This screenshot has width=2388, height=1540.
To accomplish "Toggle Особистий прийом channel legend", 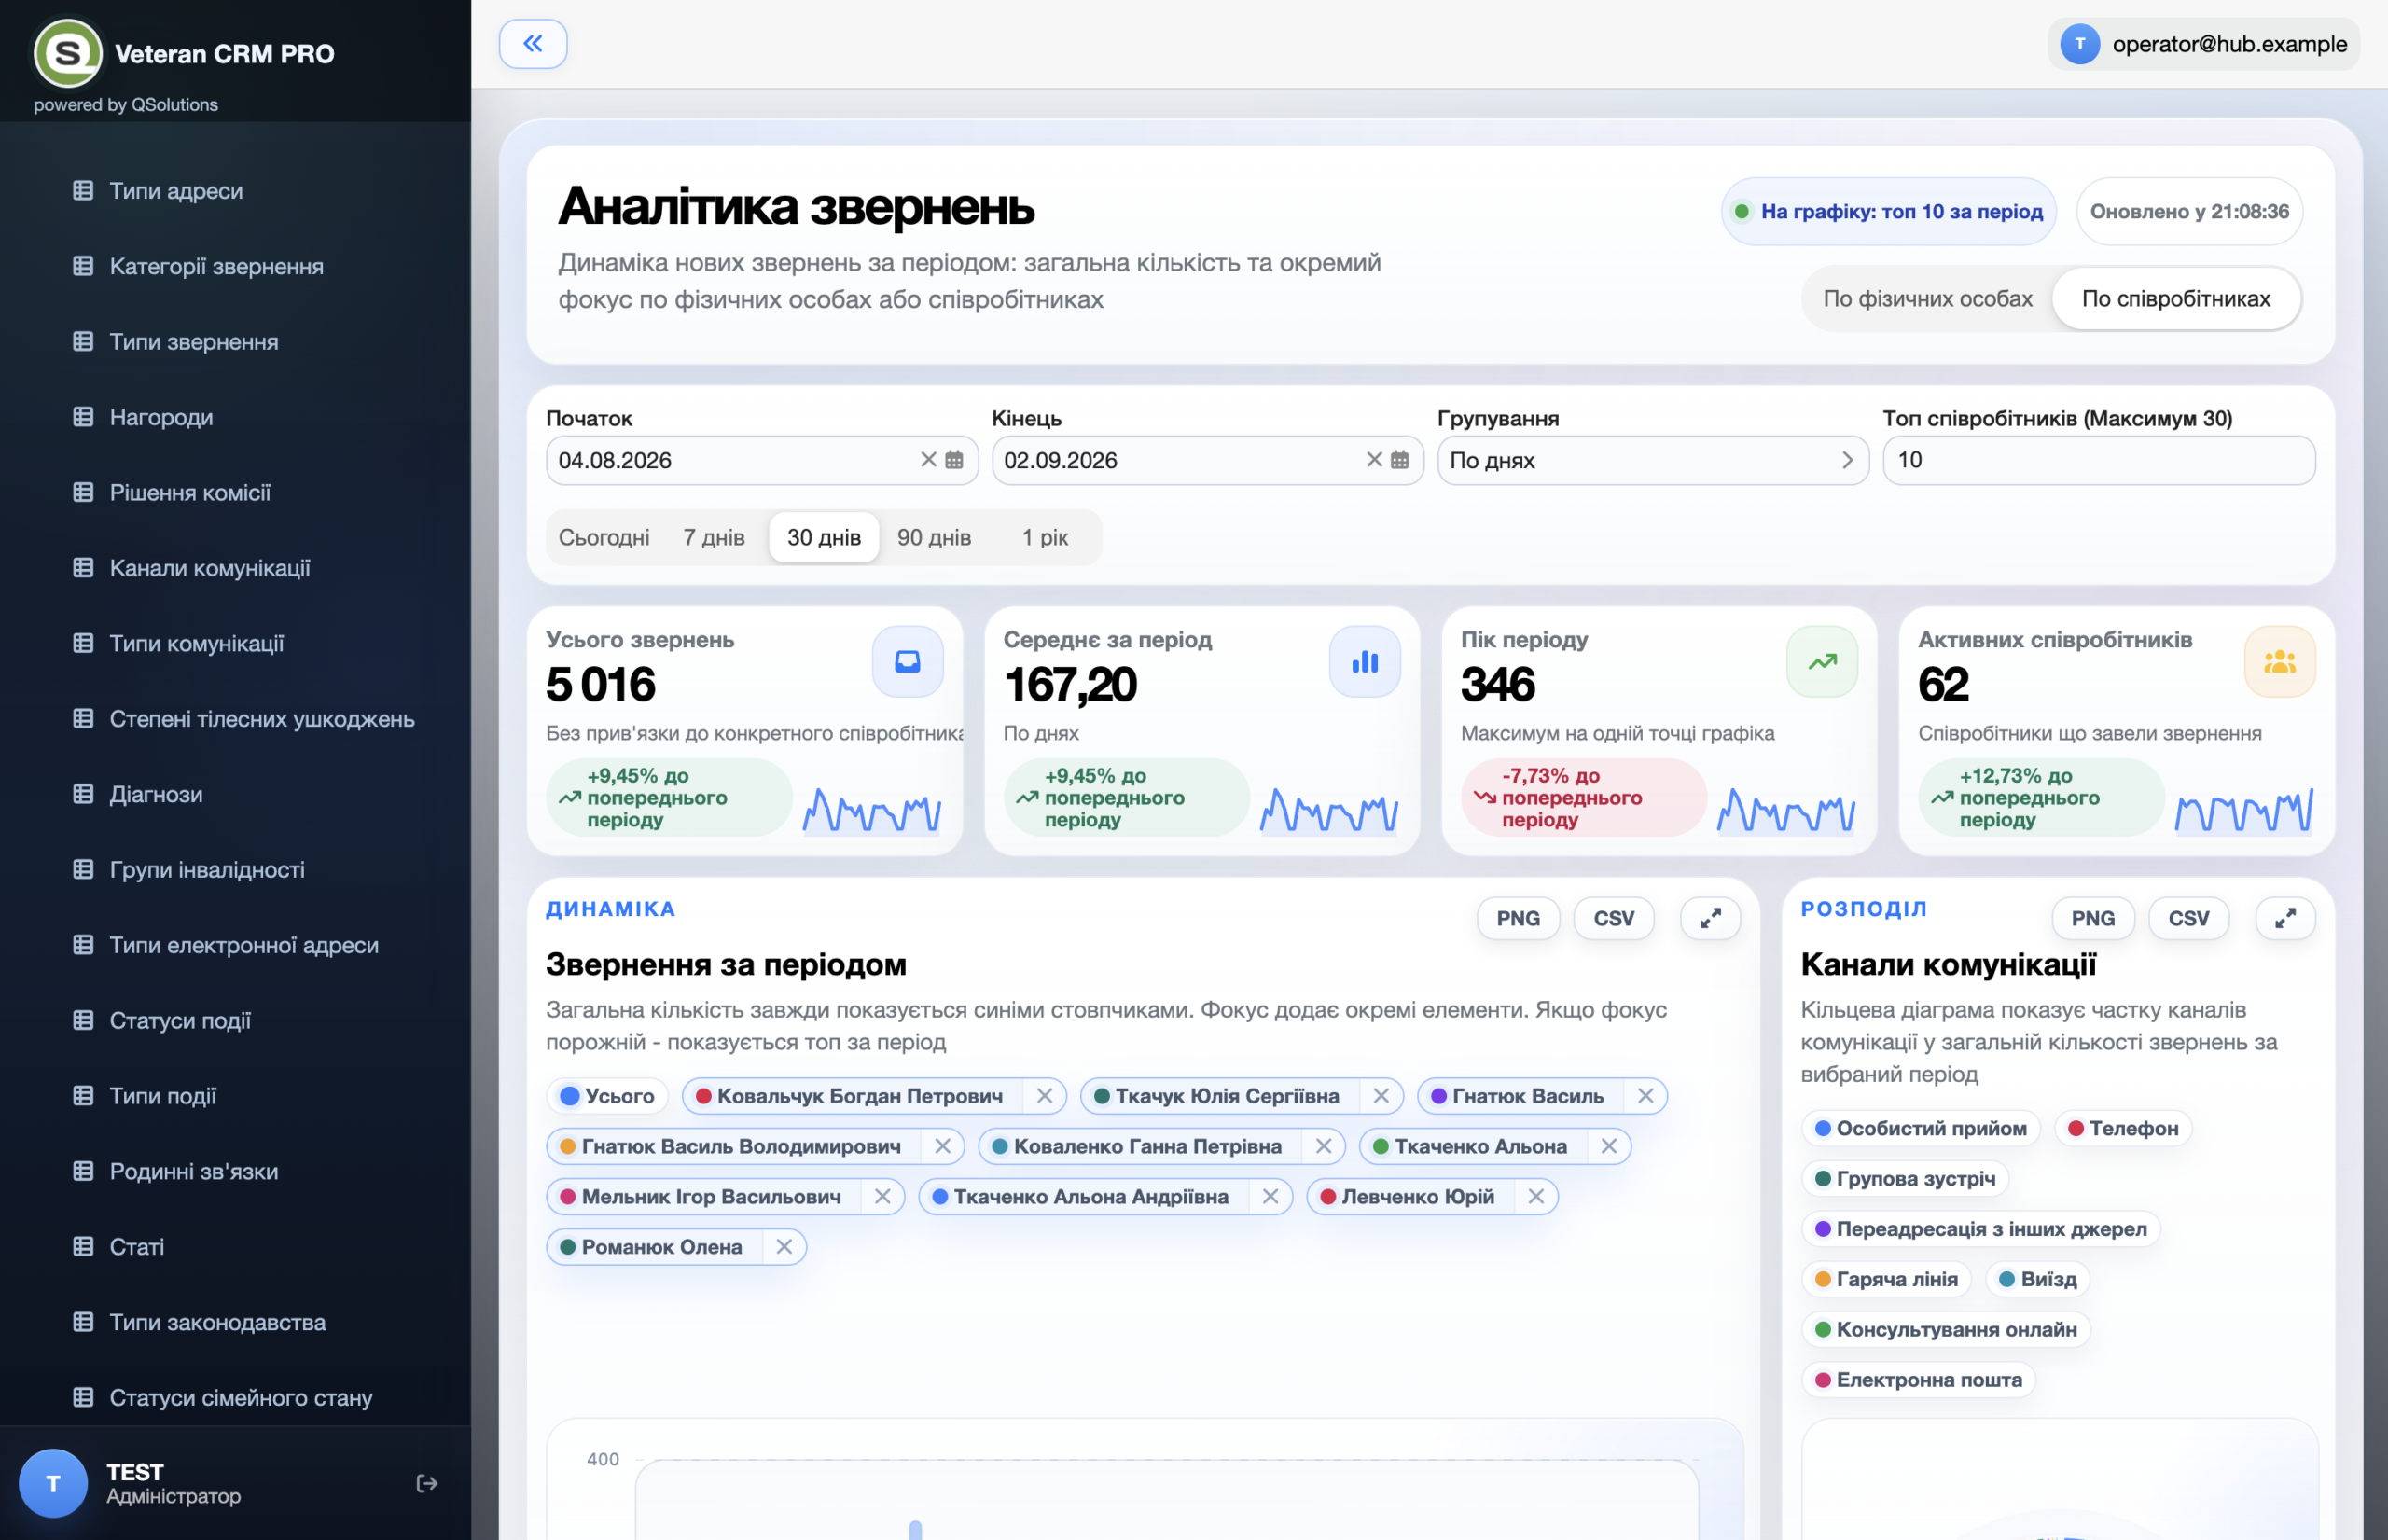I will [1920, 1128].
